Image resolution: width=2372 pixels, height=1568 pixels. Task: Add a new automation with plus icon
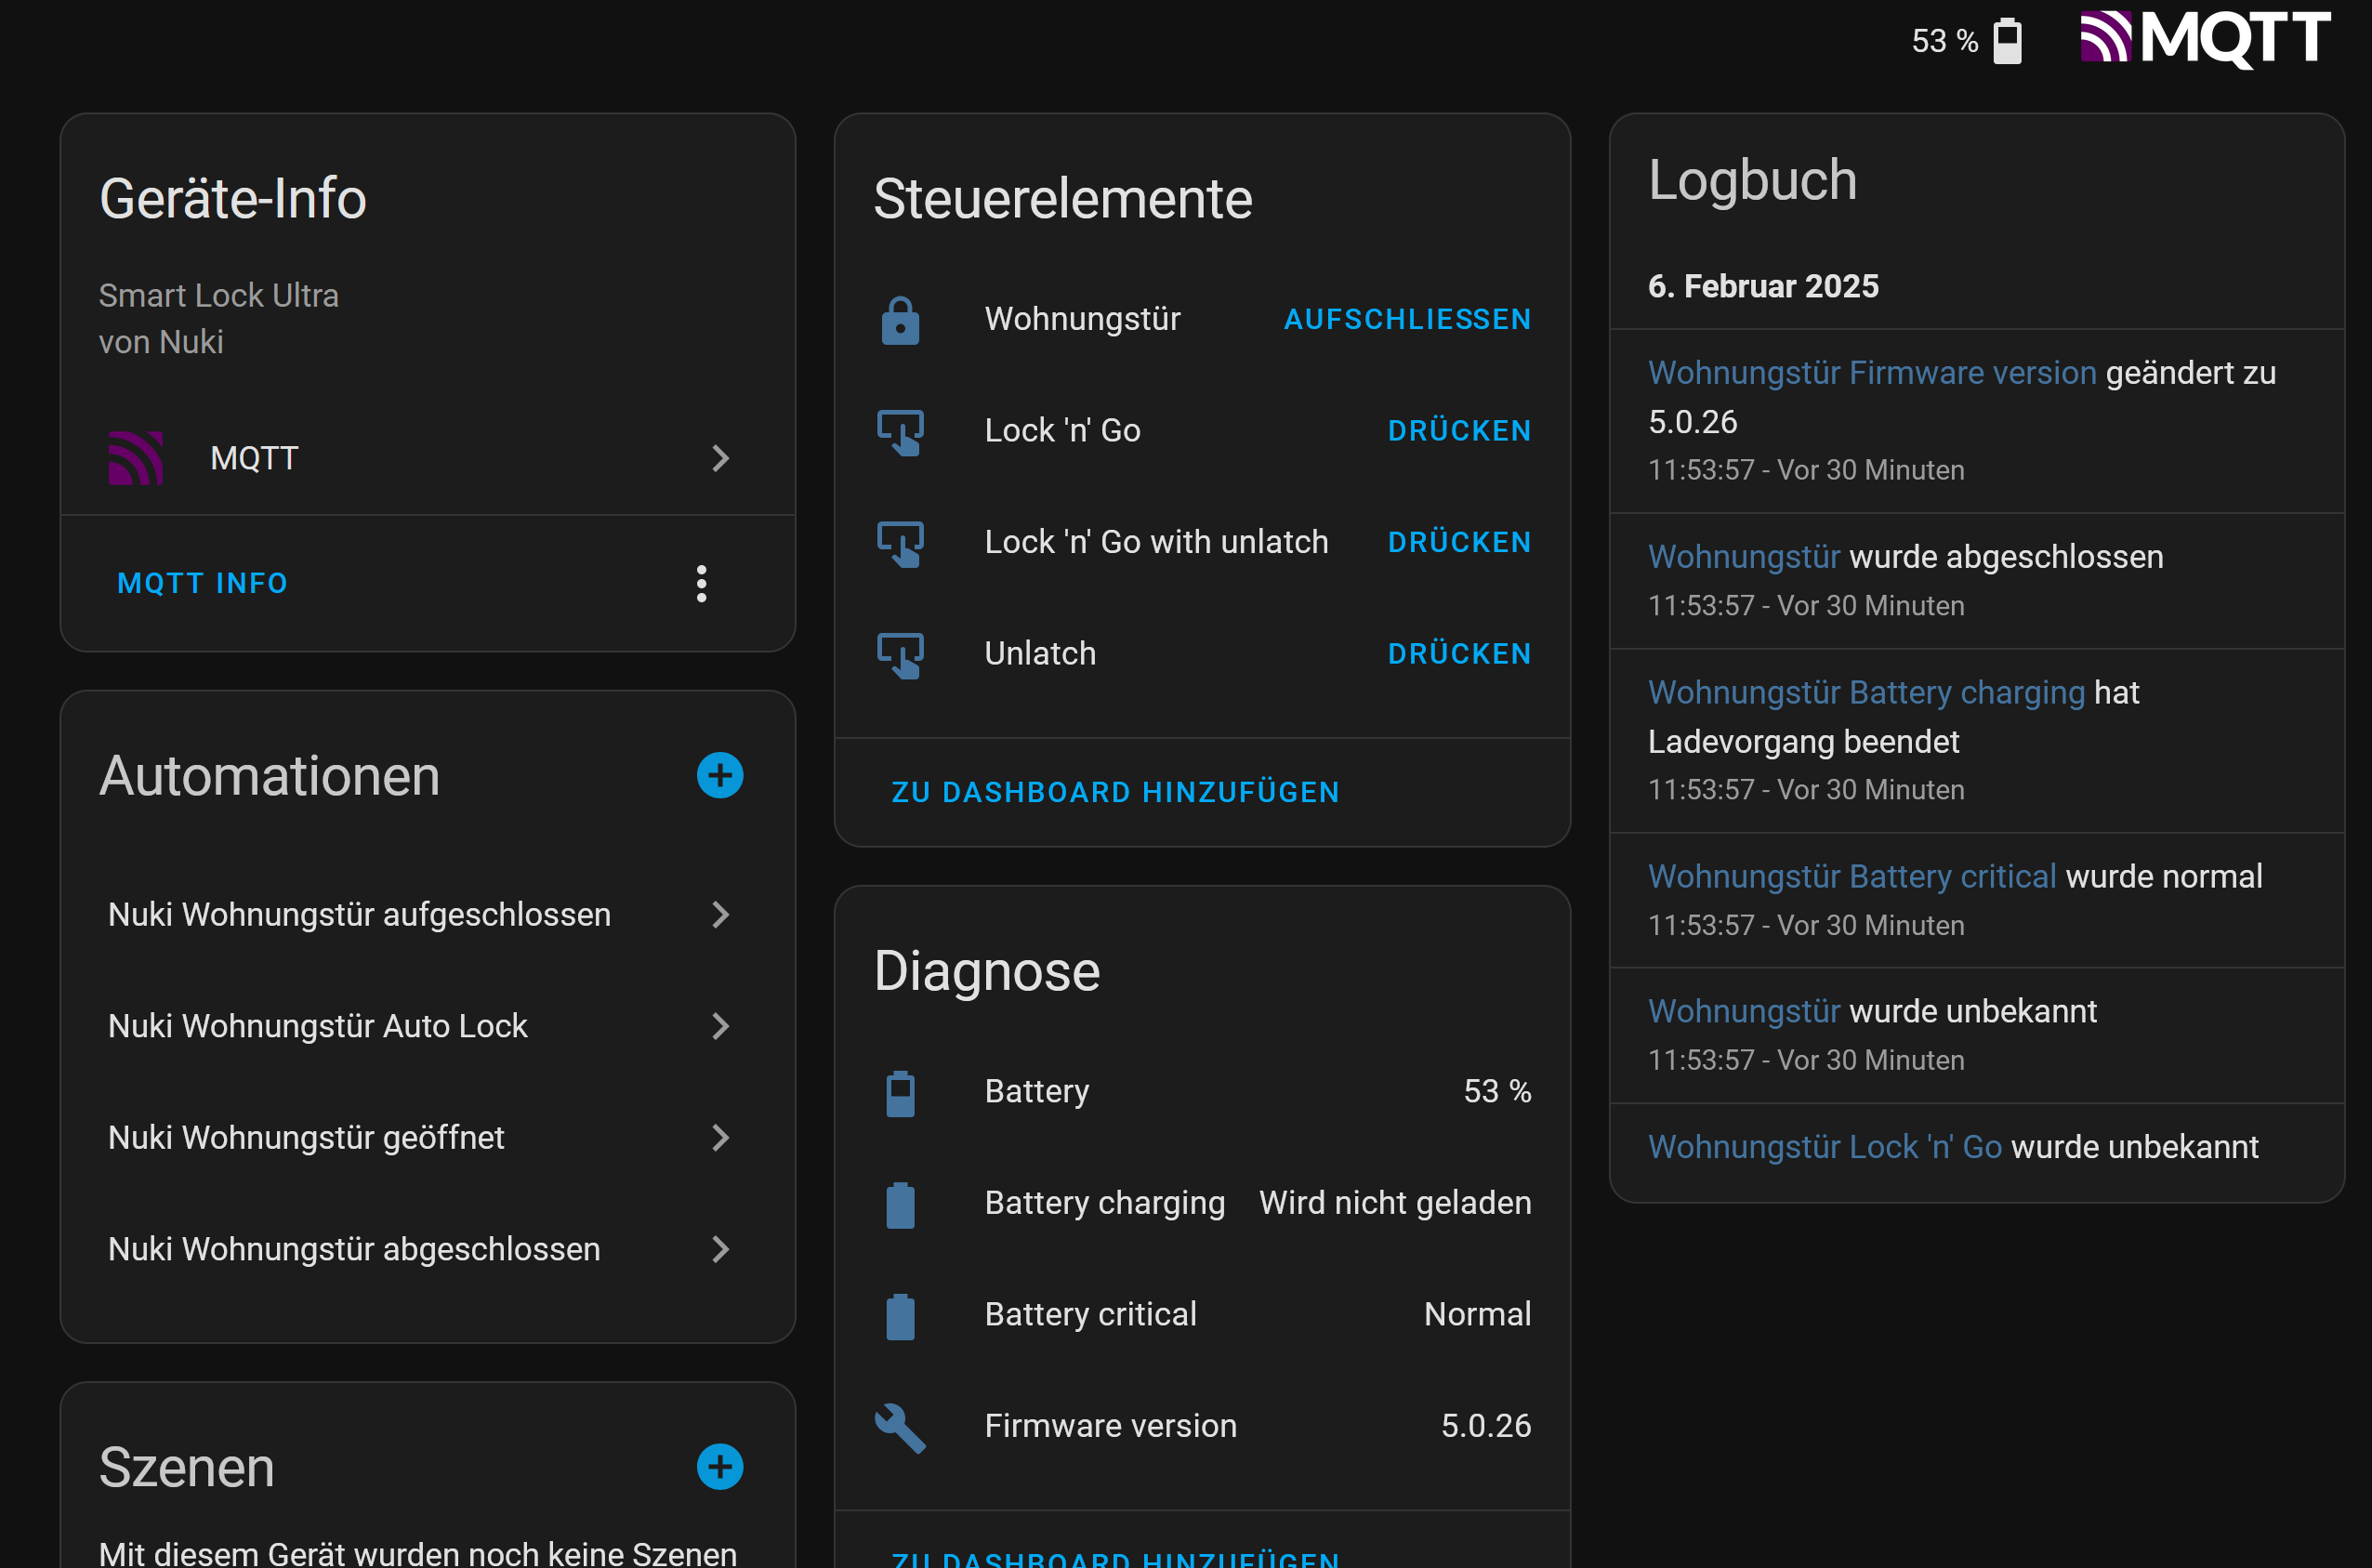719,776
